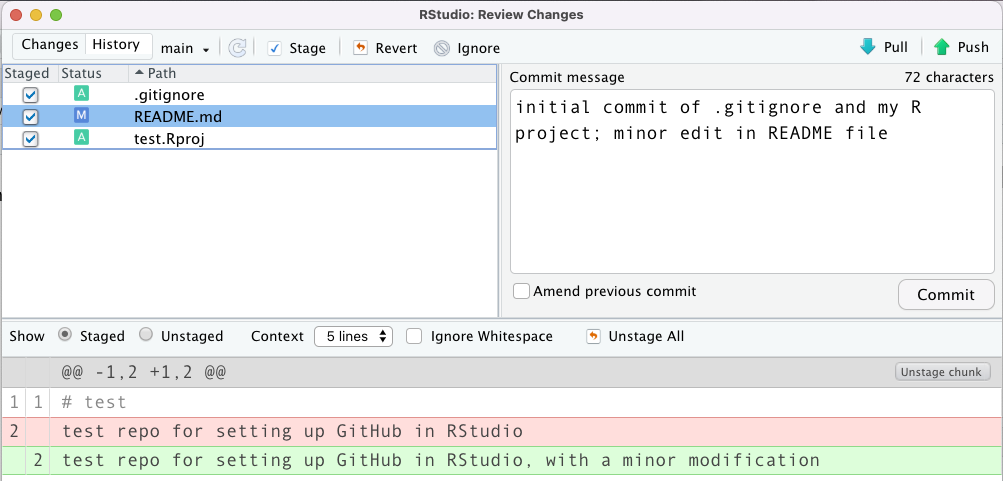Enable Amend previous commit checkbox

coord(521,292)
